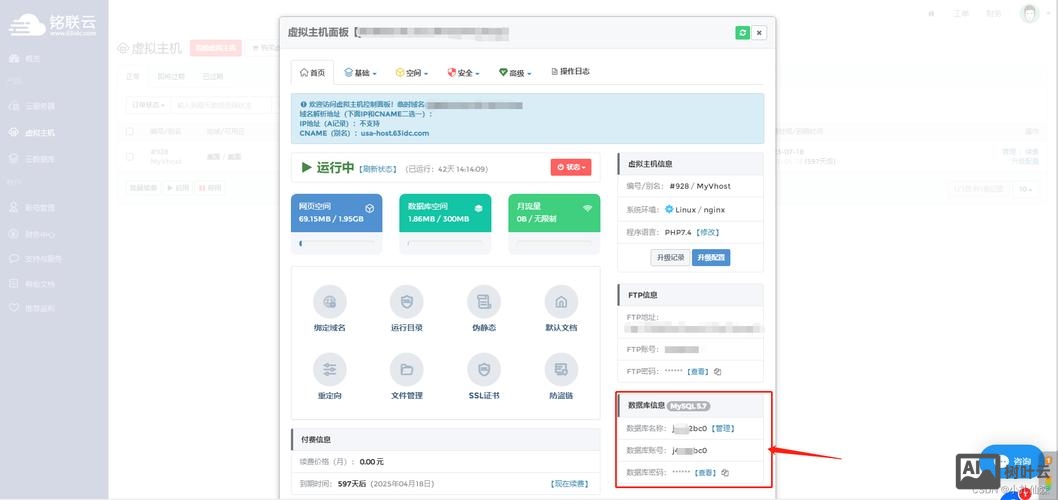Close the 虚拟主机面板 dialog
This screenshot has width=1058, height=500.
pos(759,32)
